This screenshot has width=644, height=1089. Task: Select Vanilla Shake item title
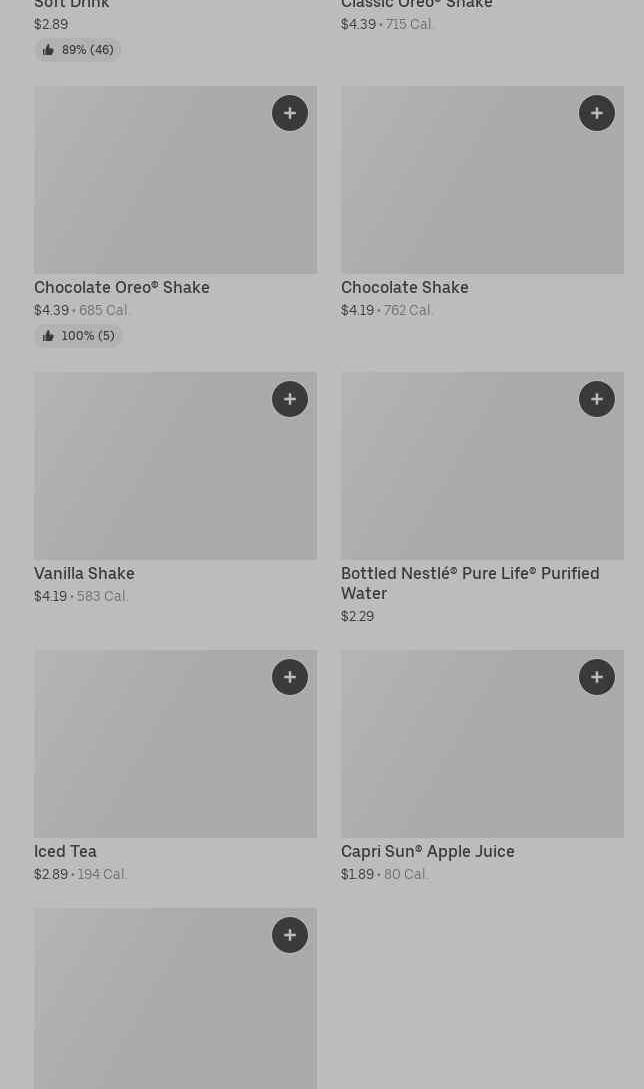pos(84,573)
